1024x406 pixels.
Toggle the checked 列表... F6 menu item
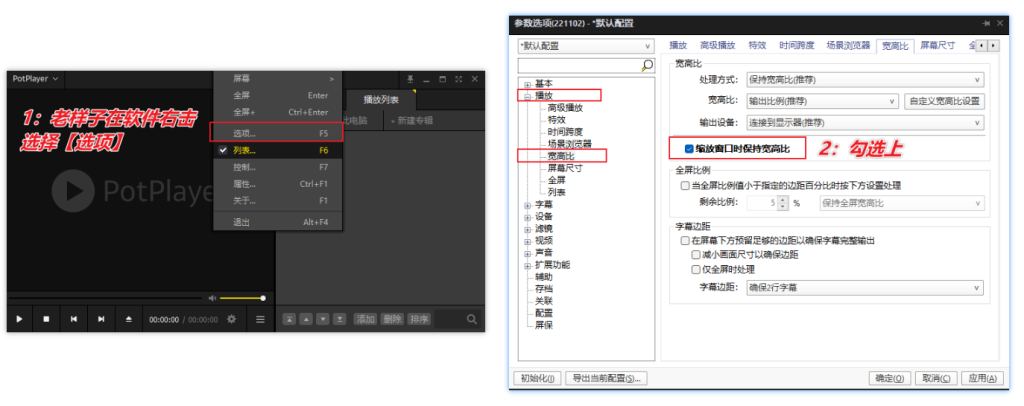pos(278,150)
